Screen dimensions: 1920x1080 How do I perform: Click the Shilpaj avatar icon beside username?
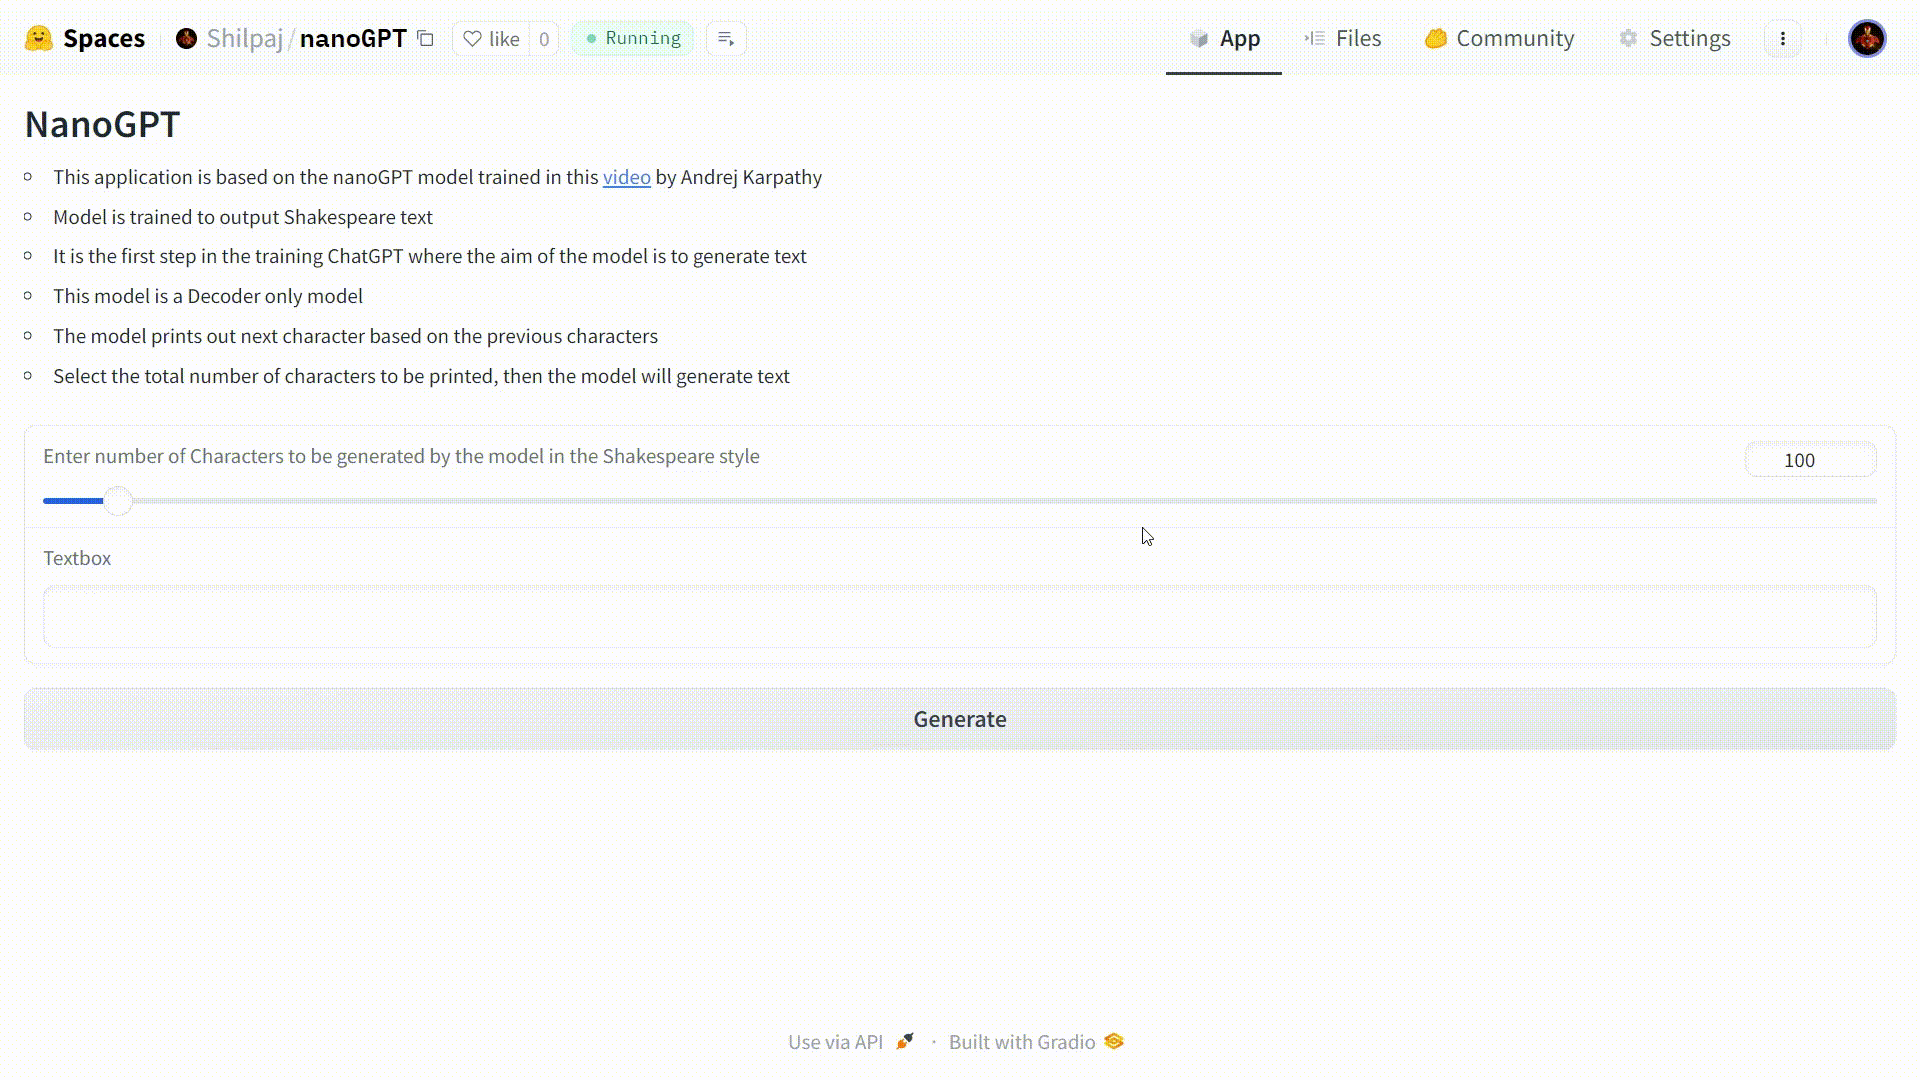186,38
